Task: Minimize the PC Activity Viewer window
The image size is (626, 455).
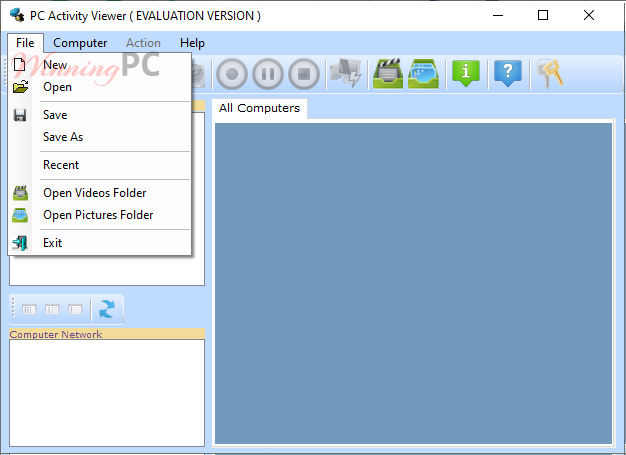Action: (498, 16)
